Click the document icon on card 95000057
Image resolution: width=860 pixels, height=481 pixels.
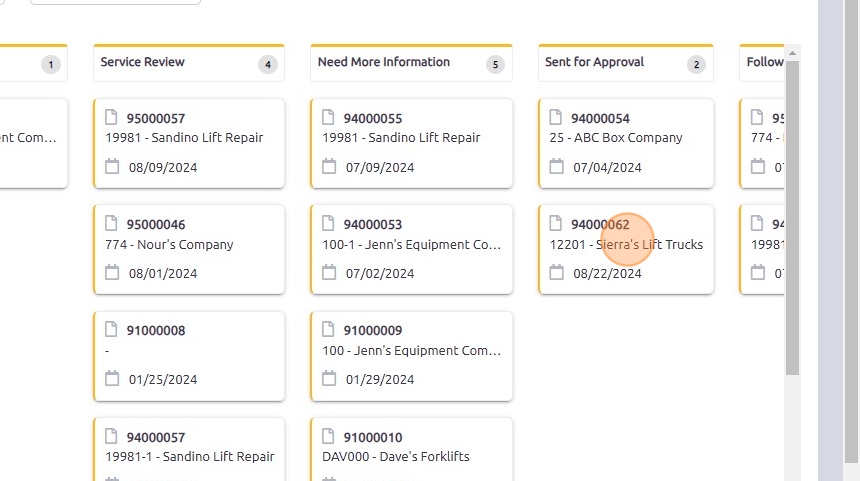tap(112, 118)
